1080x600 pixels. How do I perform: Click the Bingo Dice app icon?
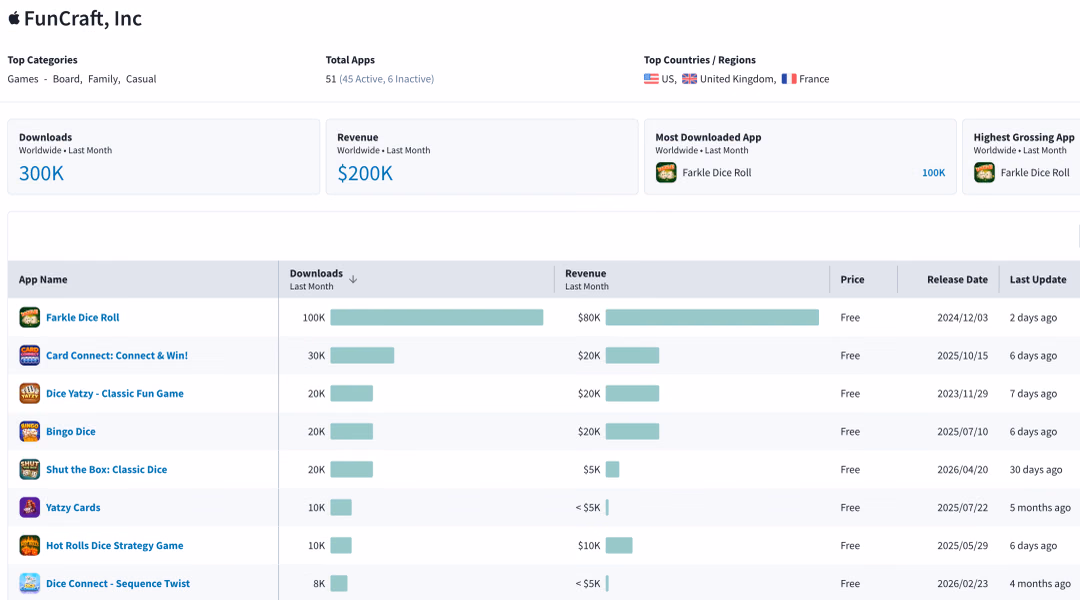tap(30, 431)
